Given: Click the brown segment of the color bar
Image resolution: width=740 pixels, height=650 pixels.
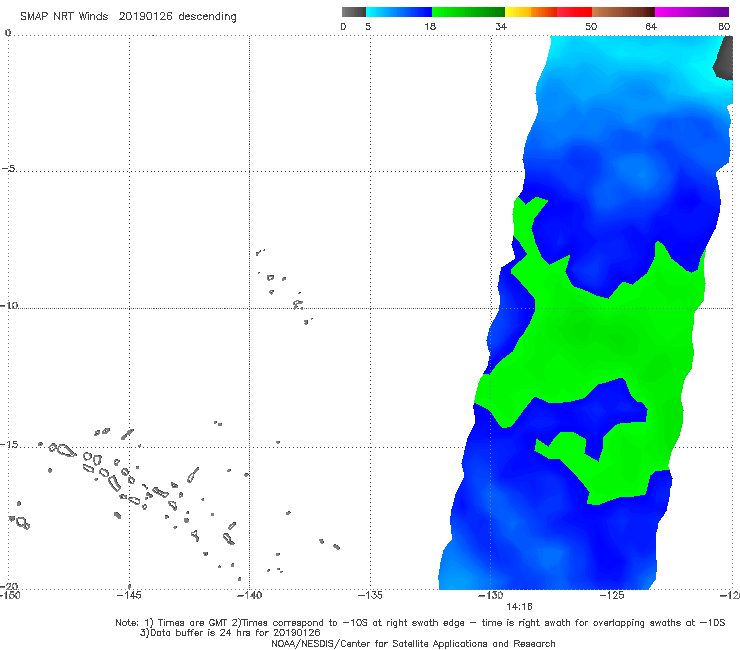Looking at the screenshot, I should pos(623,12).
